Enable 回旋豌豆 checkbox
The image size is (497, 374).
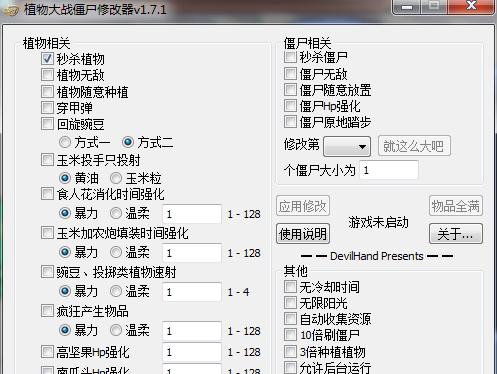click(x=47, y=124)
